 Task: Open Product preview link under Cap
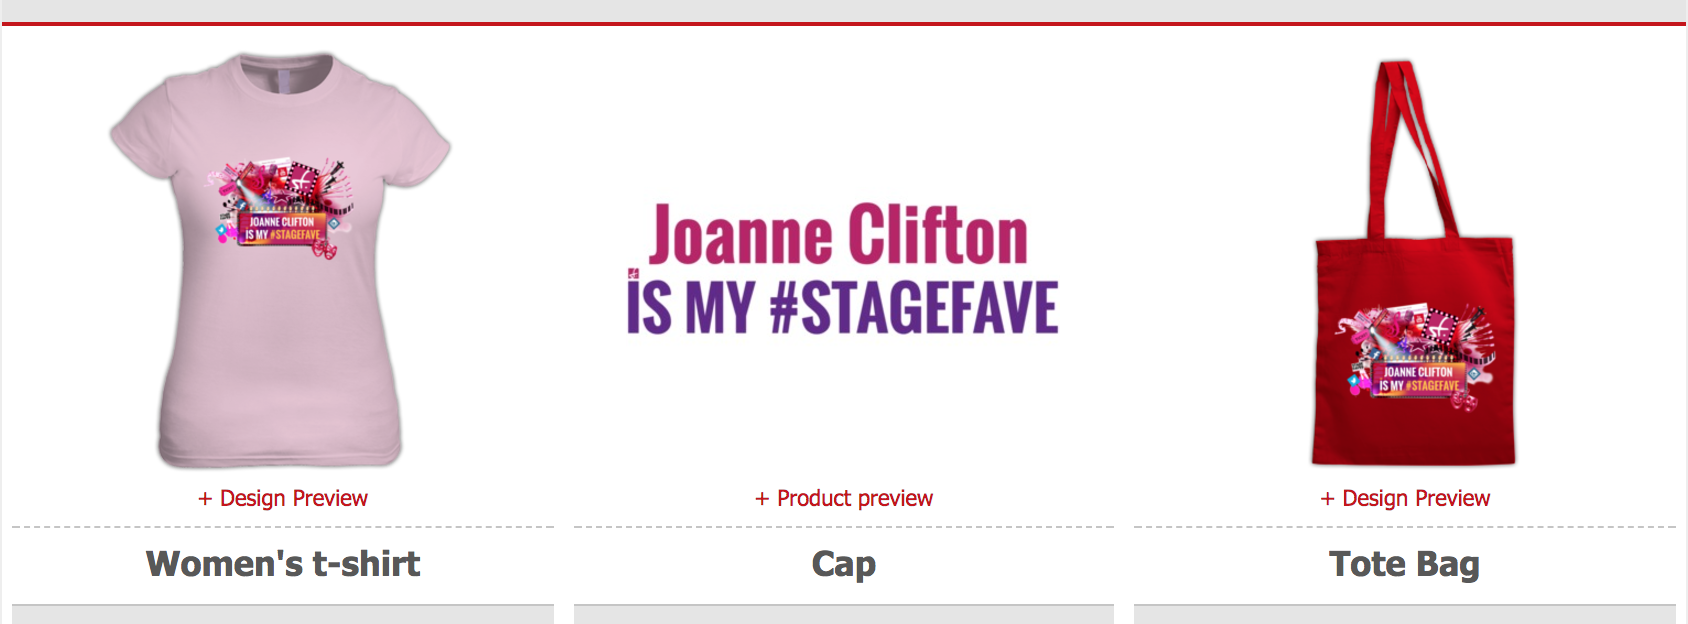(844, 498)
